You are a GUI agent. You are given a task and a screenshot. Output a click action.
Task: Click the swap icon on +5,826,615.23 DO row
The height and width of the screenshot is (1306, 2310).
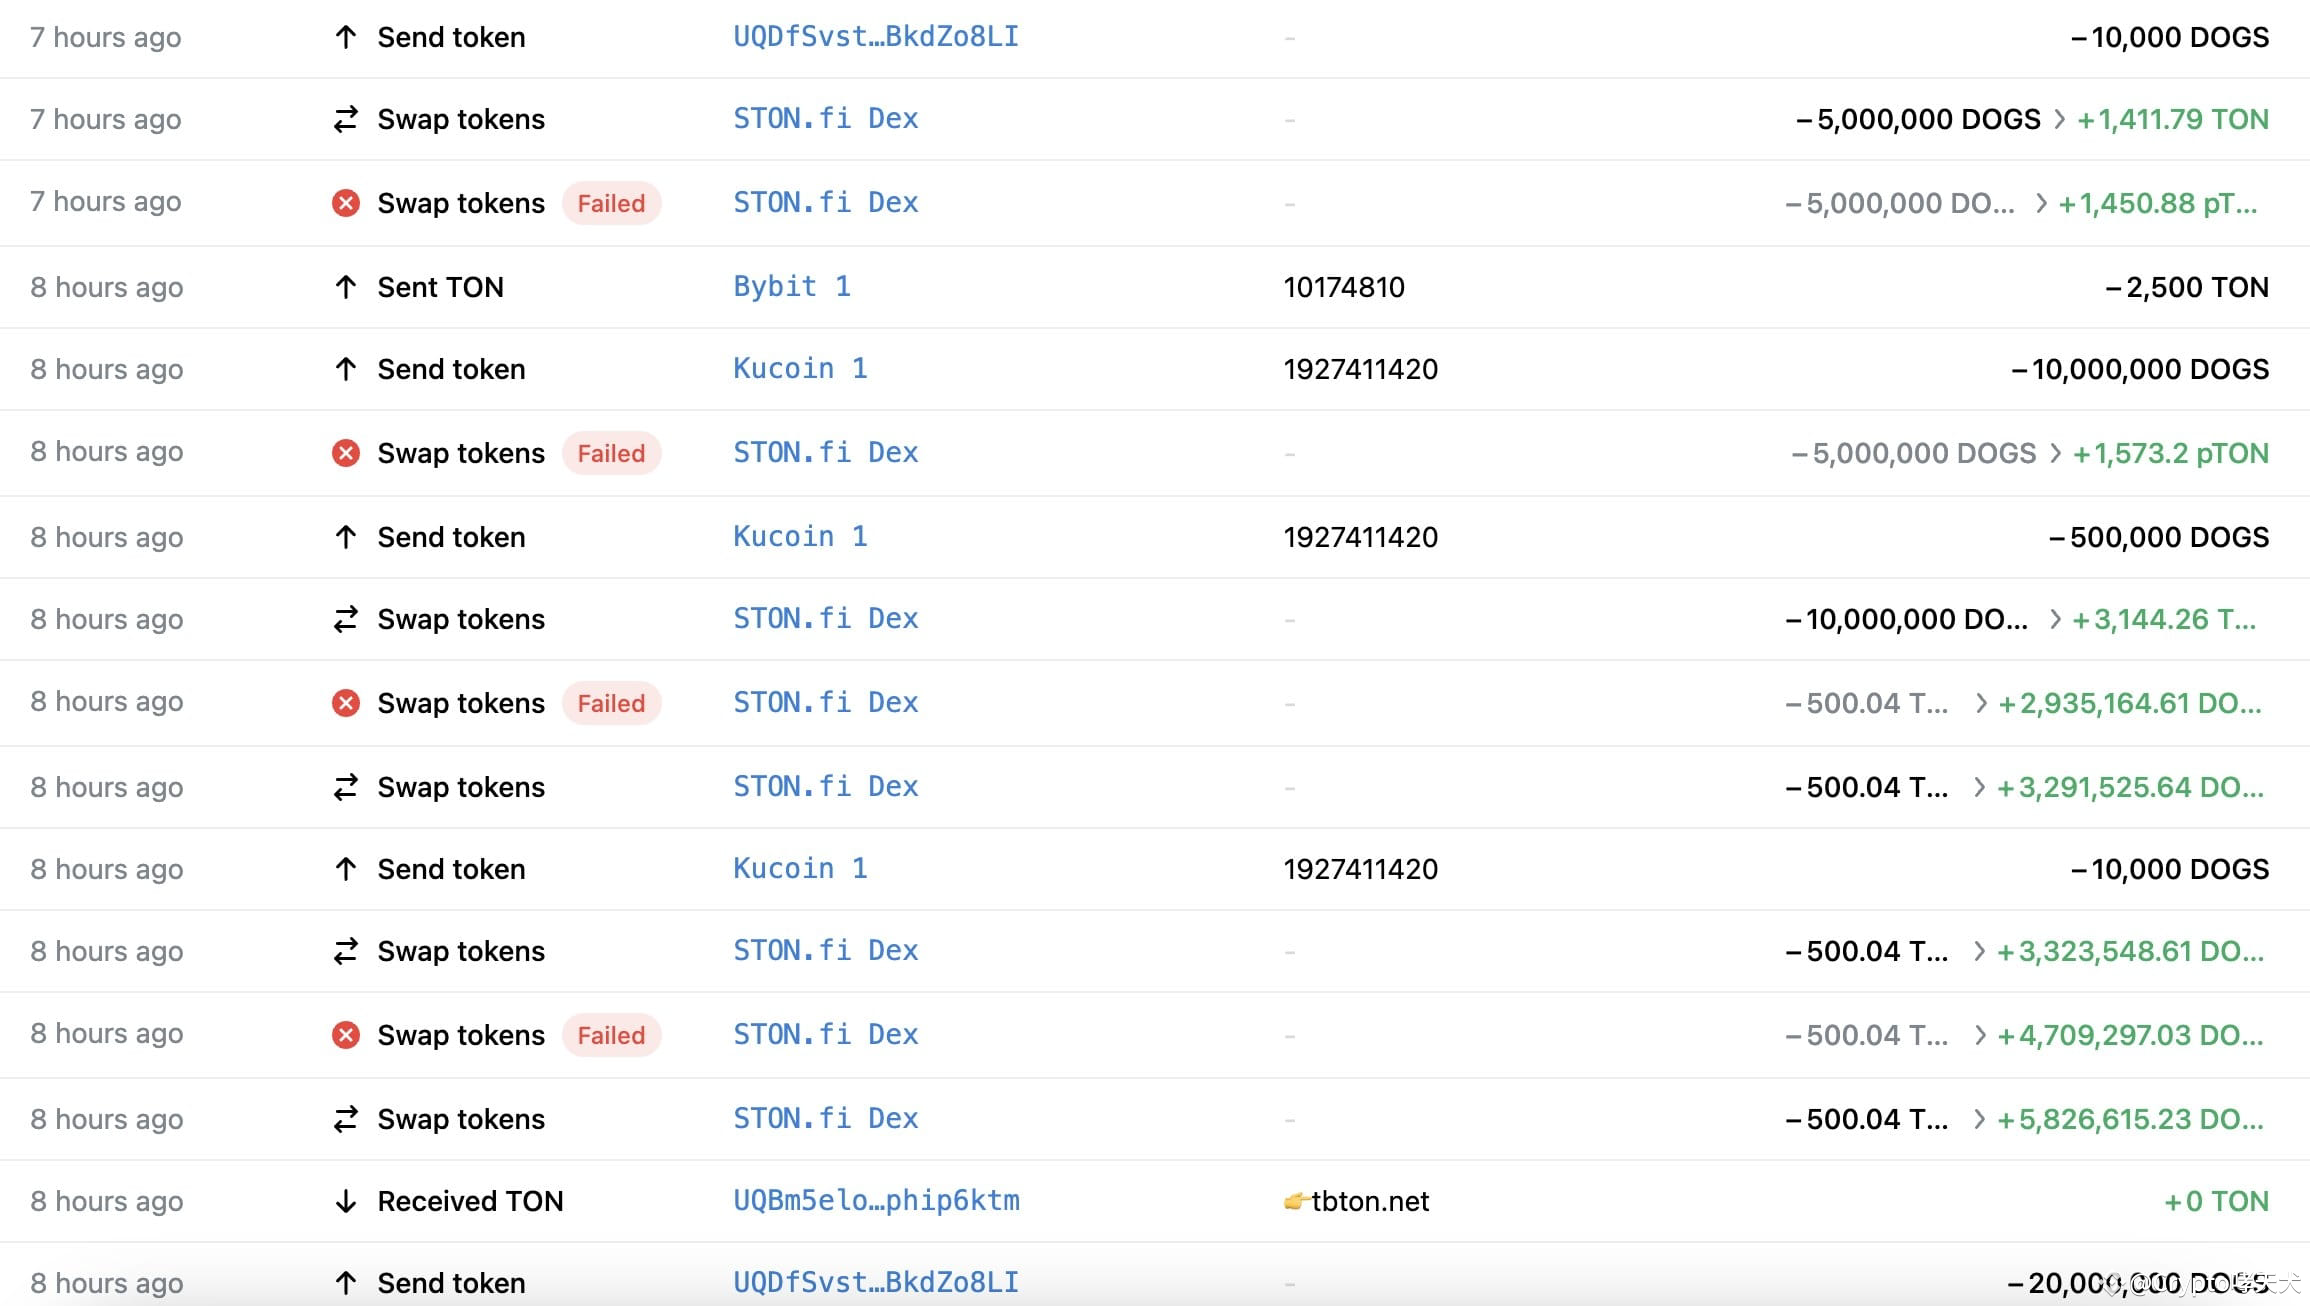(345, 1118)
